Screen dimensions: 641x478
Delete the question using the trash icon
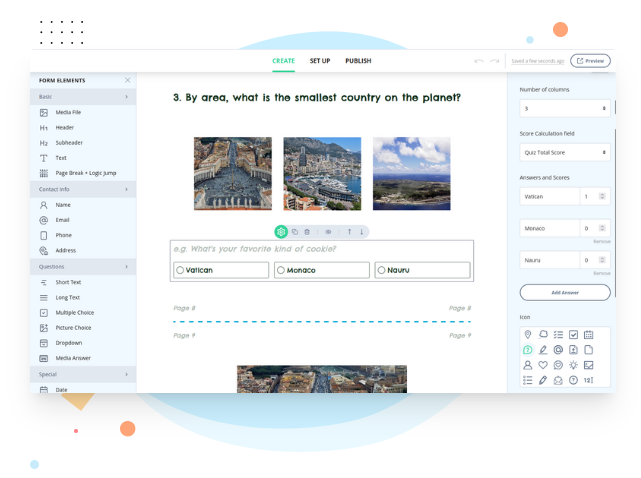click(307, 231)
